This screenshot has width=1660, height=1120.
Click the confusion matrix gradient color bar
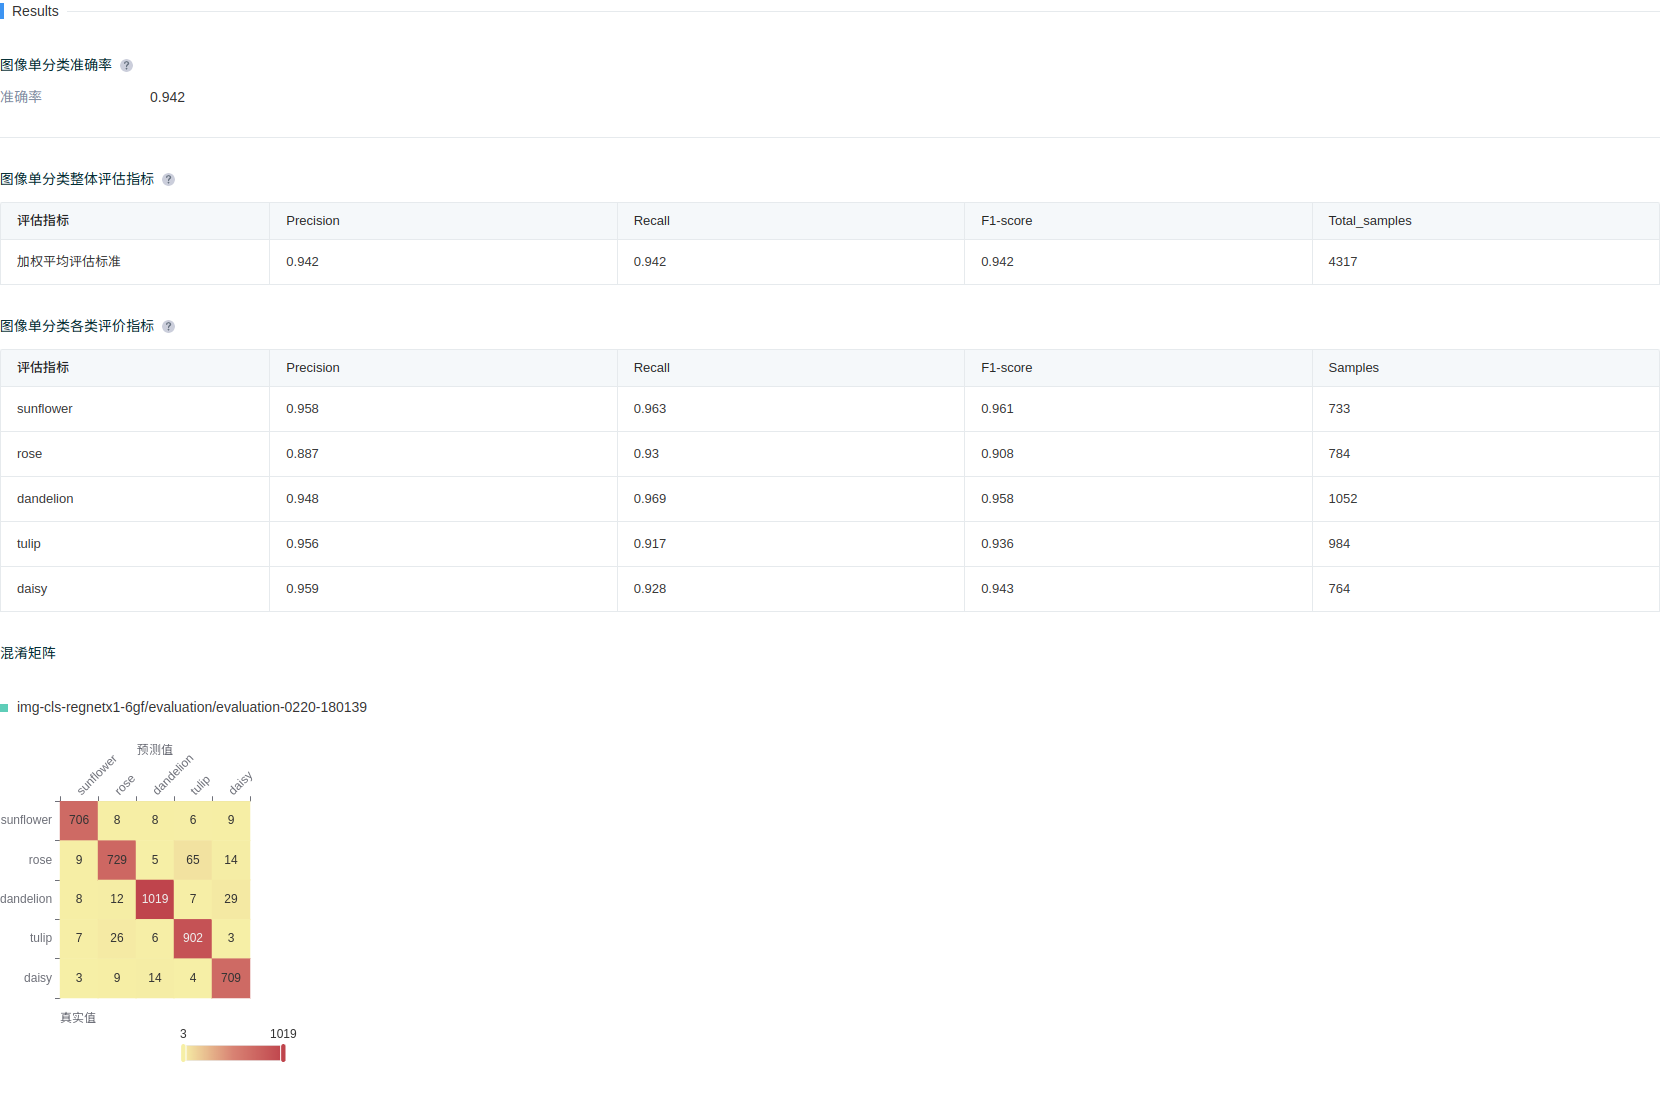point(233,1053)
